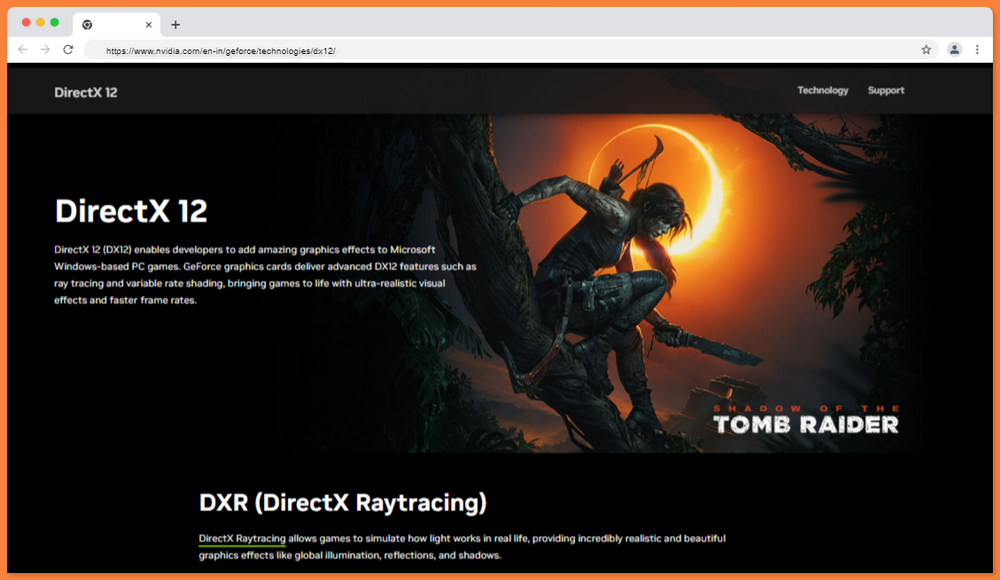Close the current browser tab
This screenshot has height=580, width=1000.
click(x=149, y=24)
